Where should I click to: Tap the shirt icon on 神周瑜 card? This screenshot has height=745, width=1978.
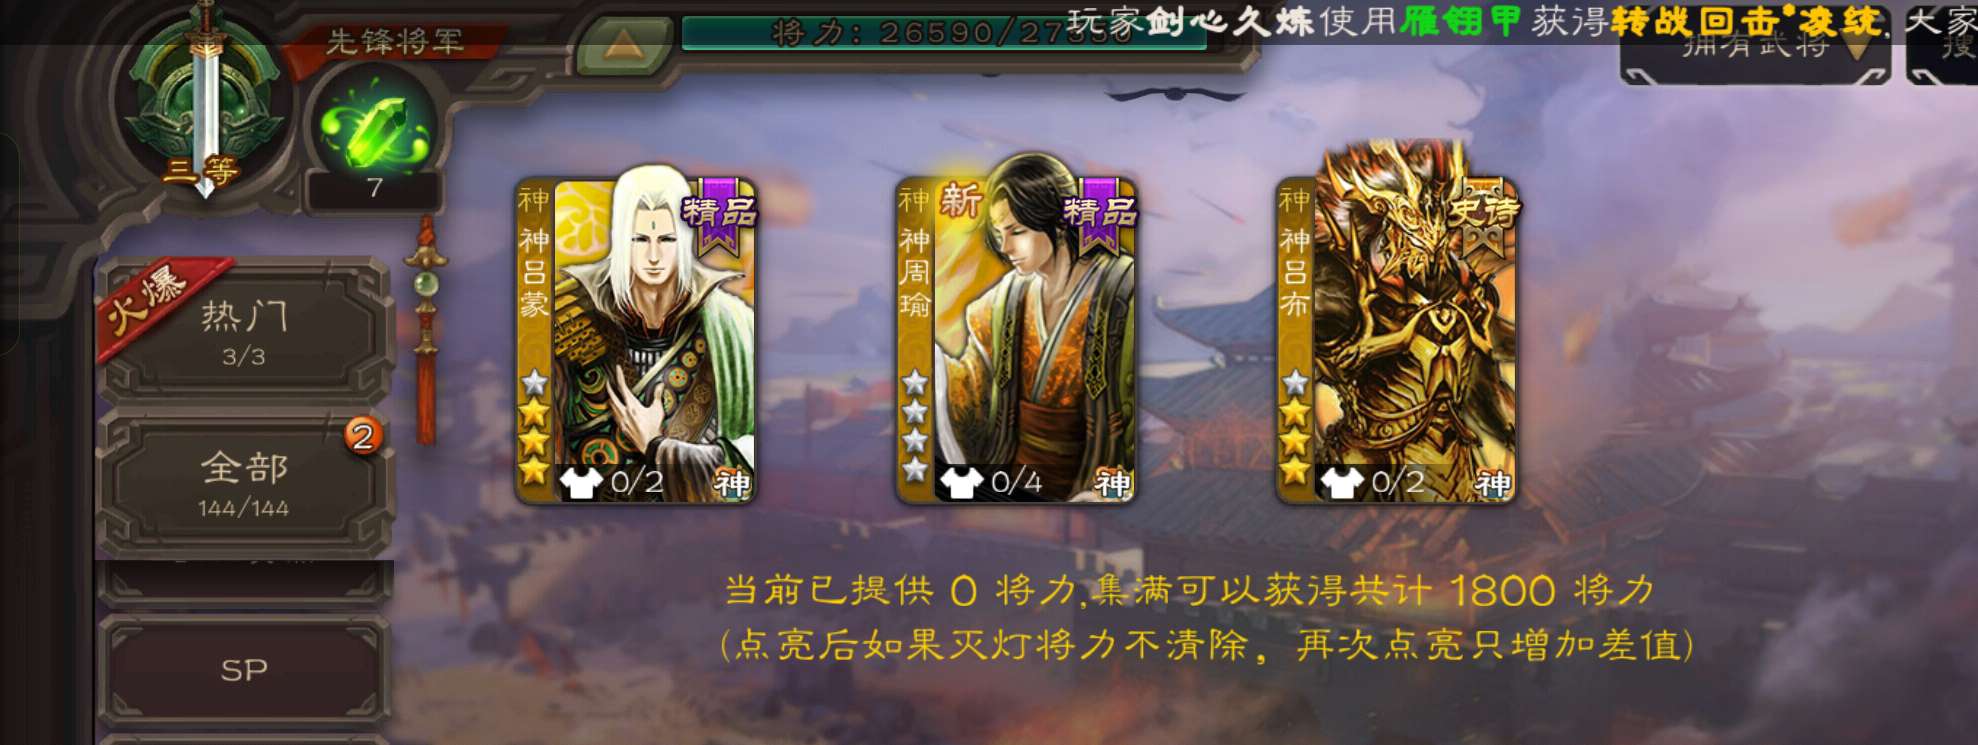(960, 483)
